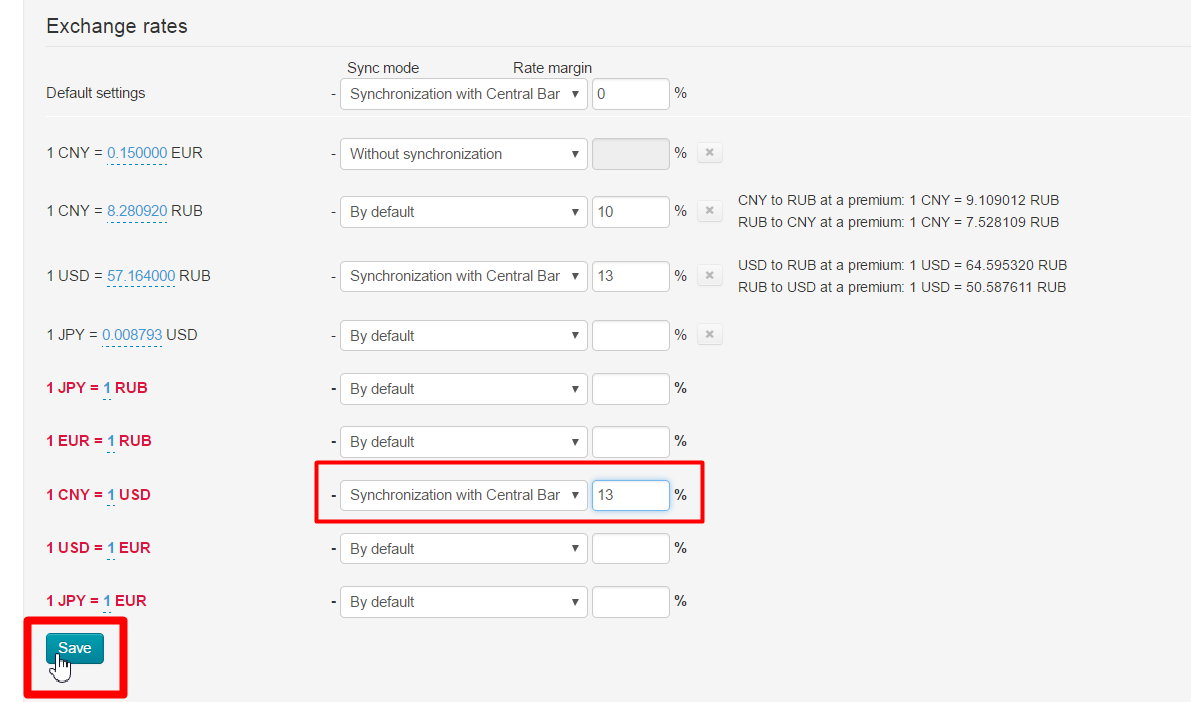Image resolution: width=1191 pixels, height=702 pixels.
Task: Edit the 0.150000 CNY to EUR rate
Action: coord(137,153)
